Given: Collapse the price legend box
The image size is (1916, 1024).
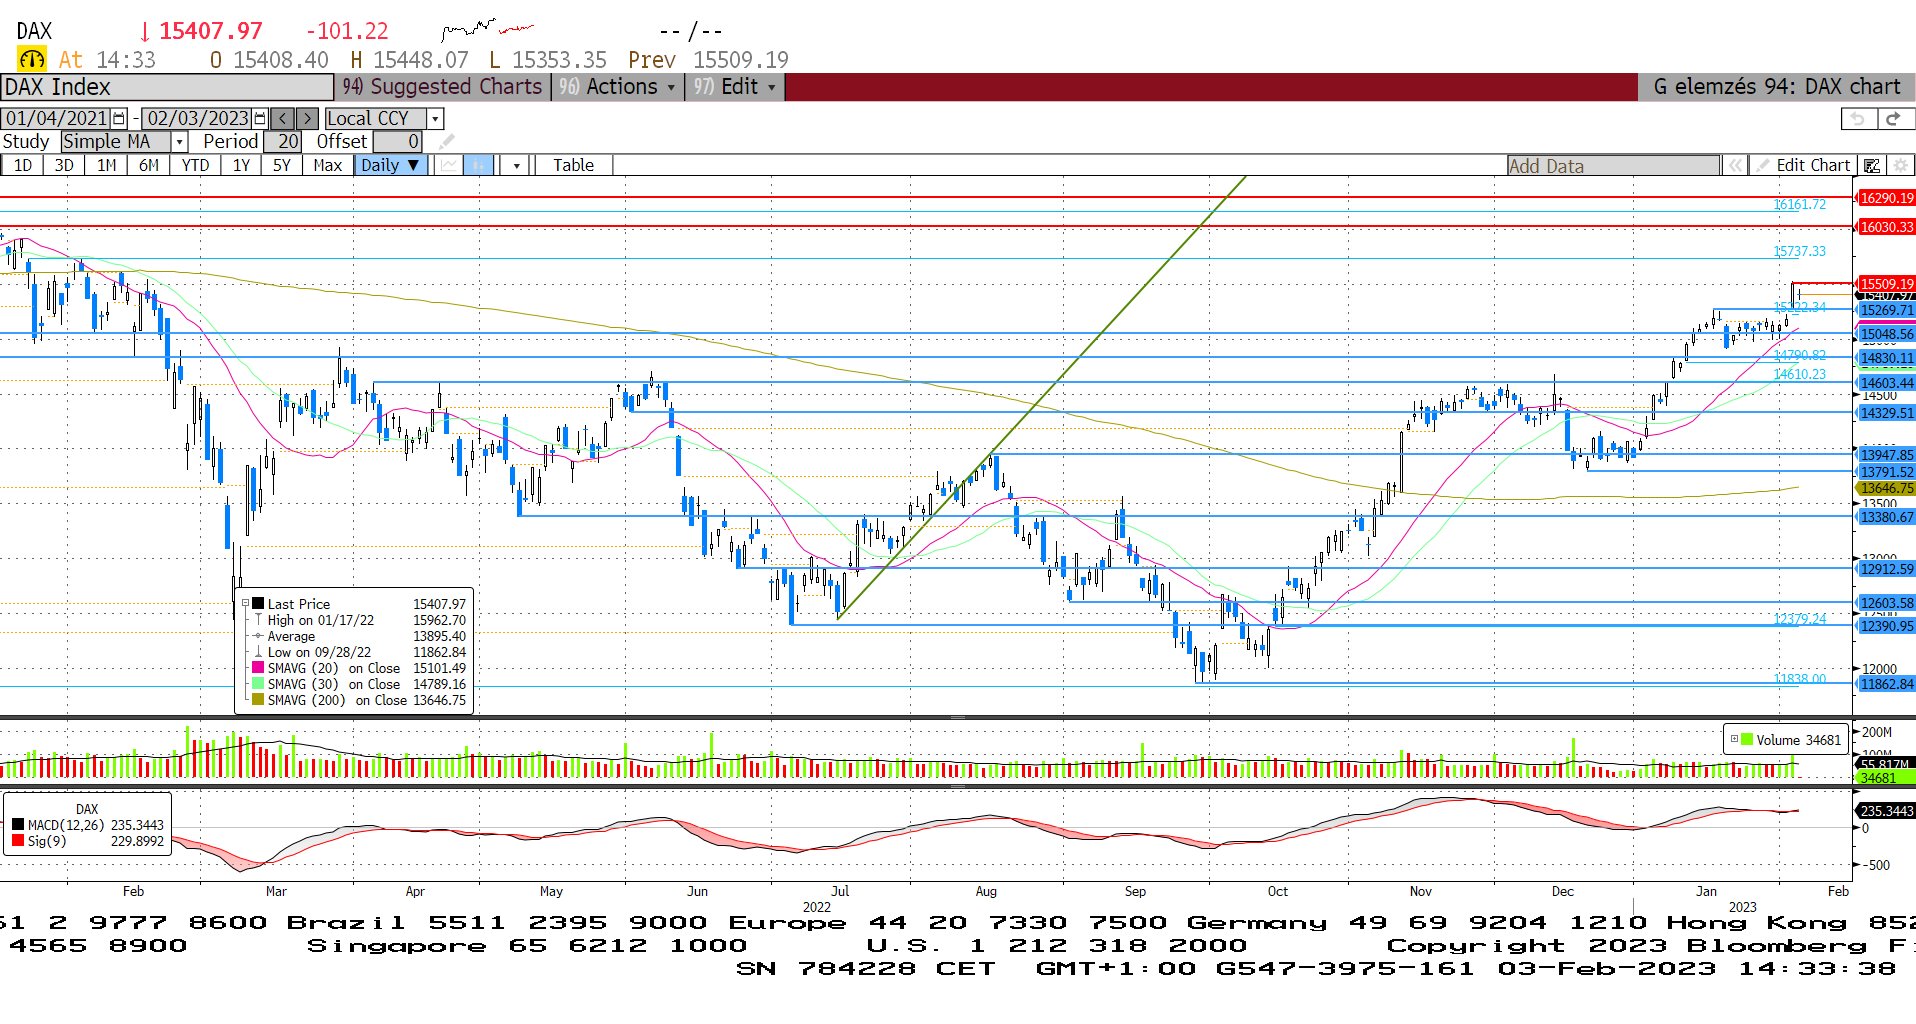Looking at the screenshot, I should pyautogui.click(x=245, y=603).
